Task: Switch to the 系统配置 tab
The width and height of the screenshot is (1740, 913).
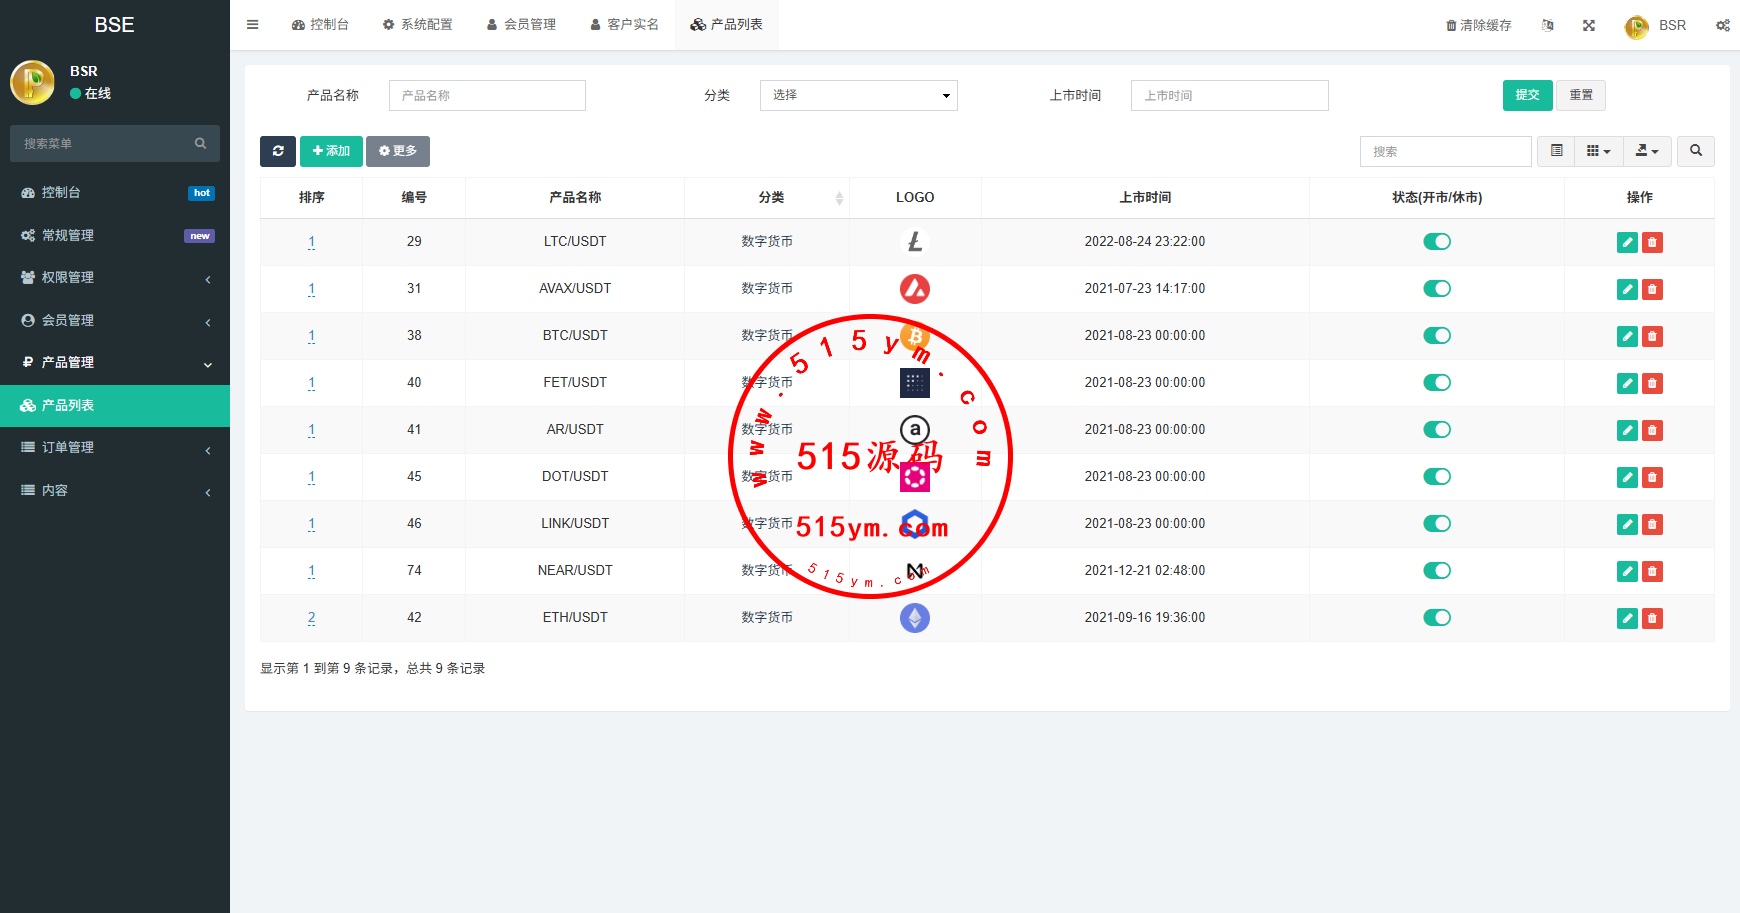Action: click(417, 25)
